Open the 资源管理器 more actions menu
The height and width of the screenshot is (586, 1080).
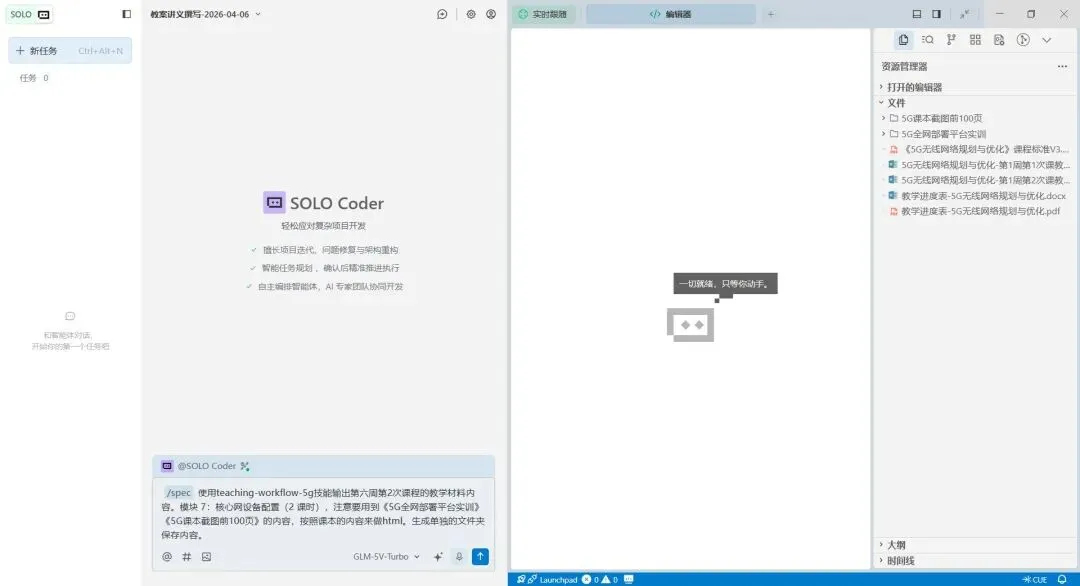point(1062,67)
